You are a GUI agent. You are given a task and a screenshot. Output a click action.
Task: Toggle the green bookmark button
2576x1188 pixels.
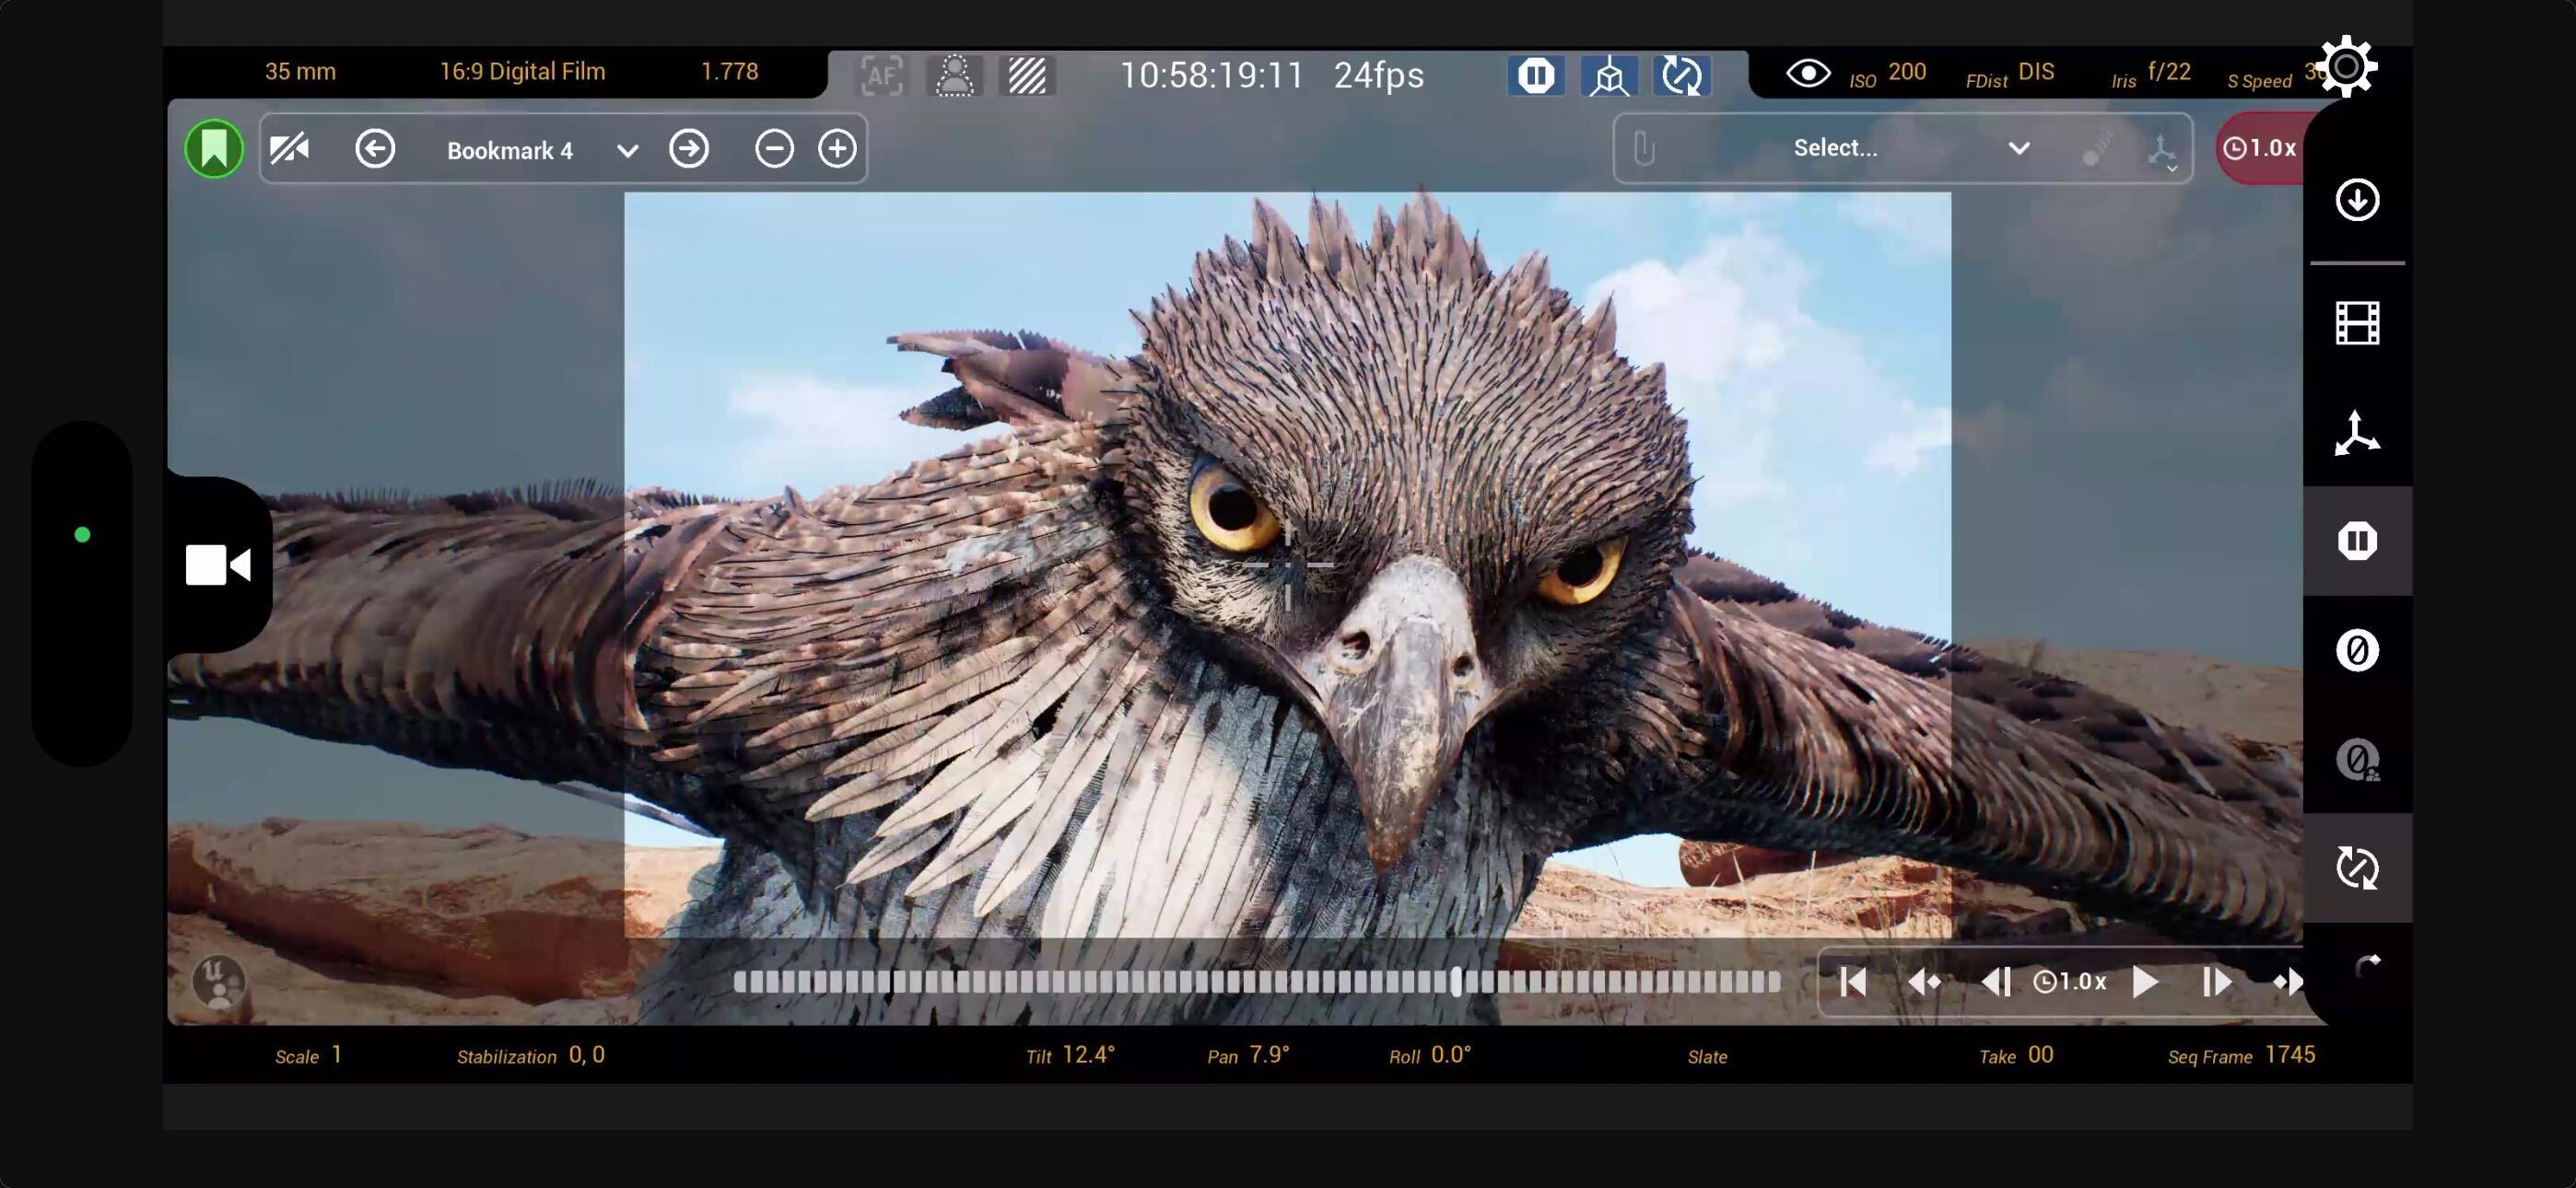pos(214,149)
